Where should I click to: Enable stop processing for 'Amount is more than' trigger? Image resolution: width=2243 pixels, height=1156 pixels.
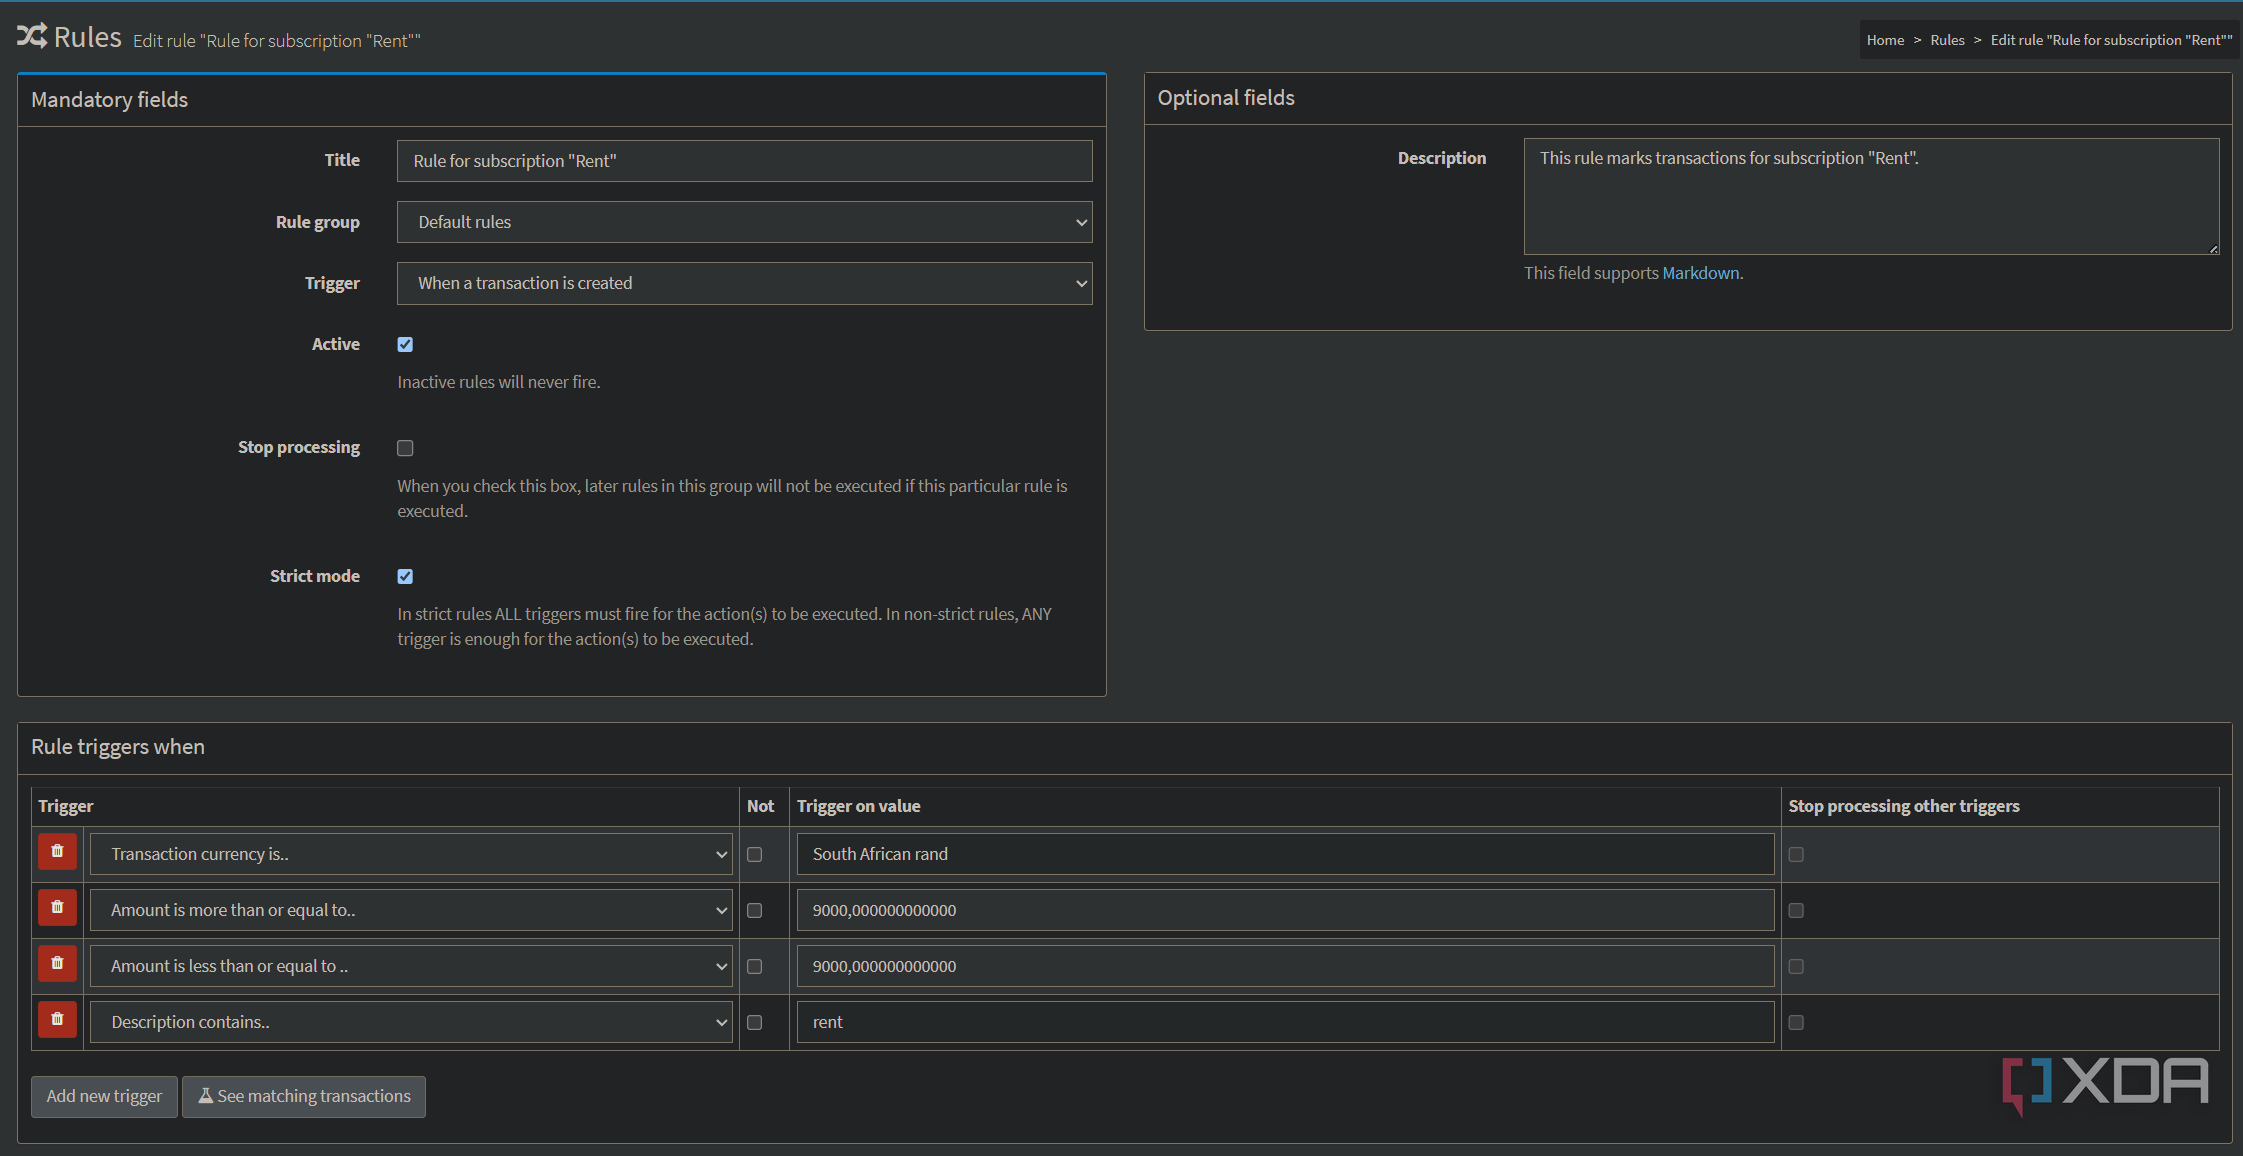tap(1796, 911)
